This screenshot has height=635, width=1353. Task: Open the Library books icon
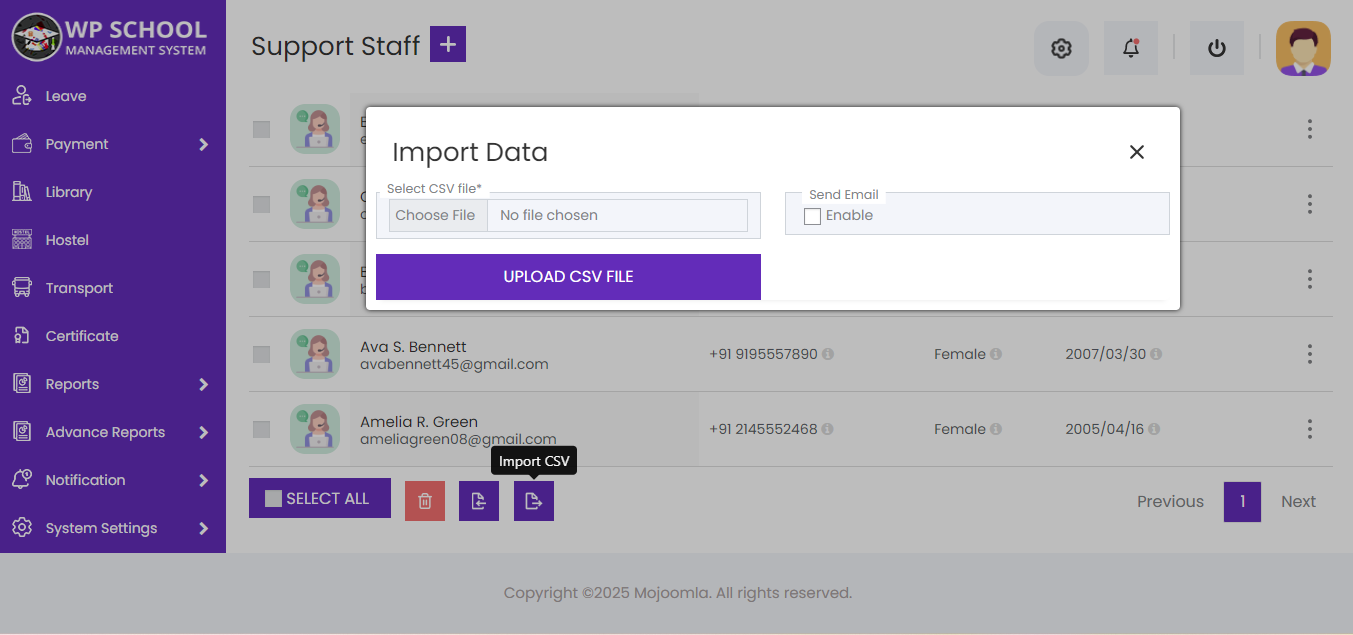(x=22, y=192)
